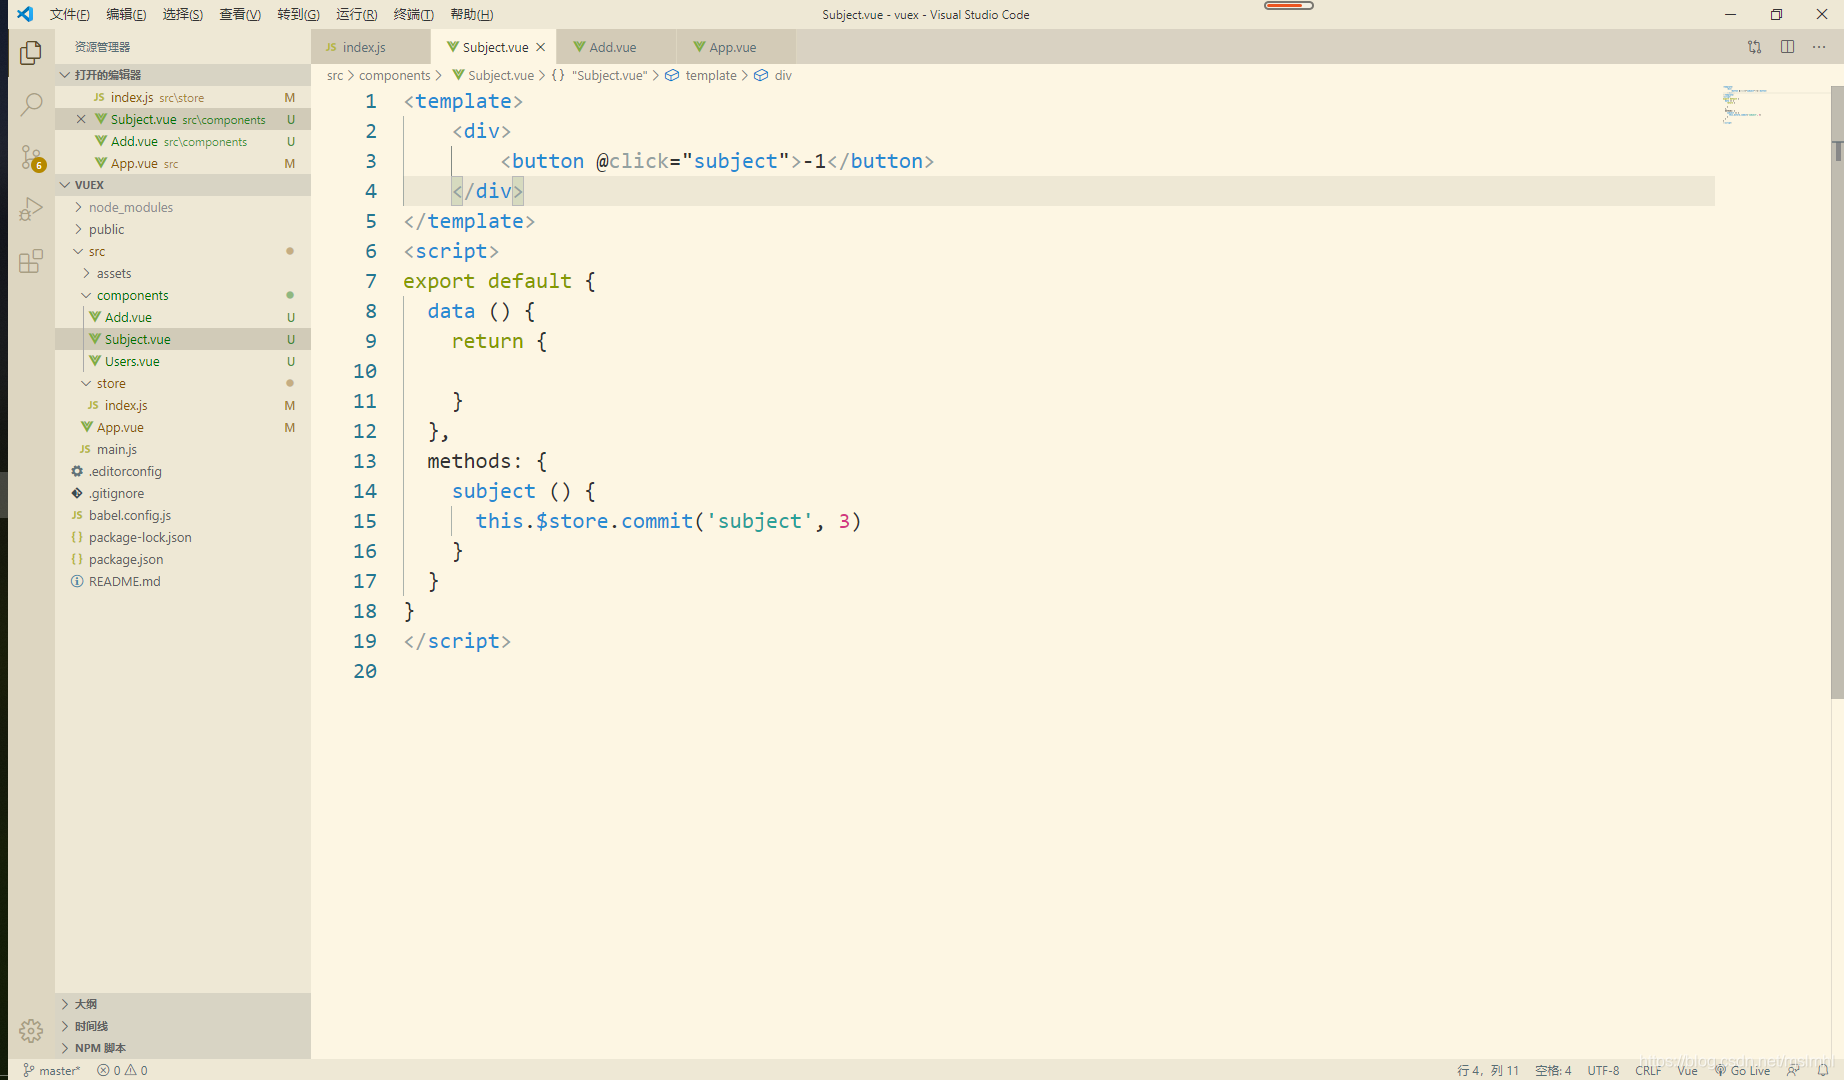
Task: Open the .gitignore file
Action: click(x=182, y=493)
